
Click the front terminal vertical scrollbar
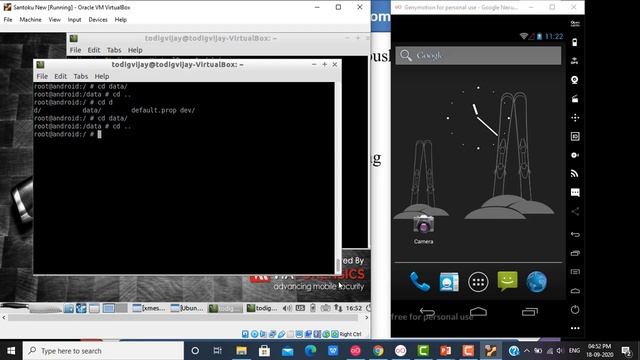click(338, 178)
